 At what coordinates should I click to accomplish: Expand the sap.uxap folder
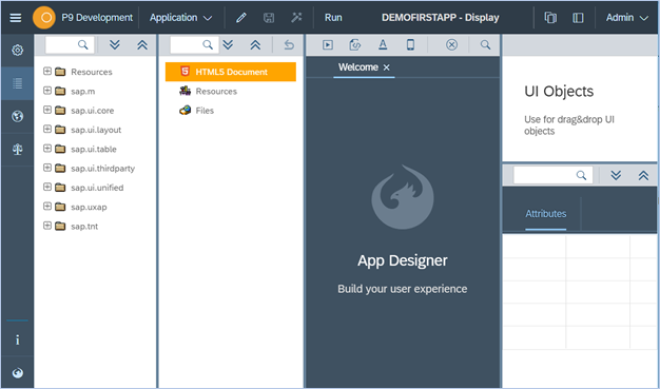pos(47,207)
